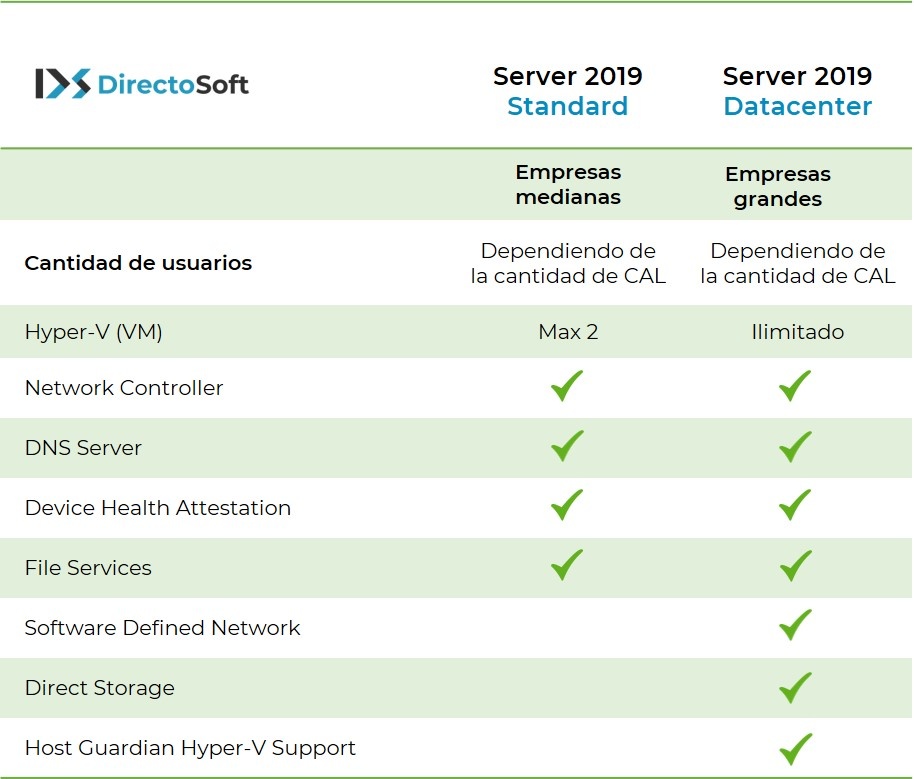The width and height of the screenshot is (914, 779).
Task: Click File Services checkmark for Standard
Action: [x=567, y=564]
